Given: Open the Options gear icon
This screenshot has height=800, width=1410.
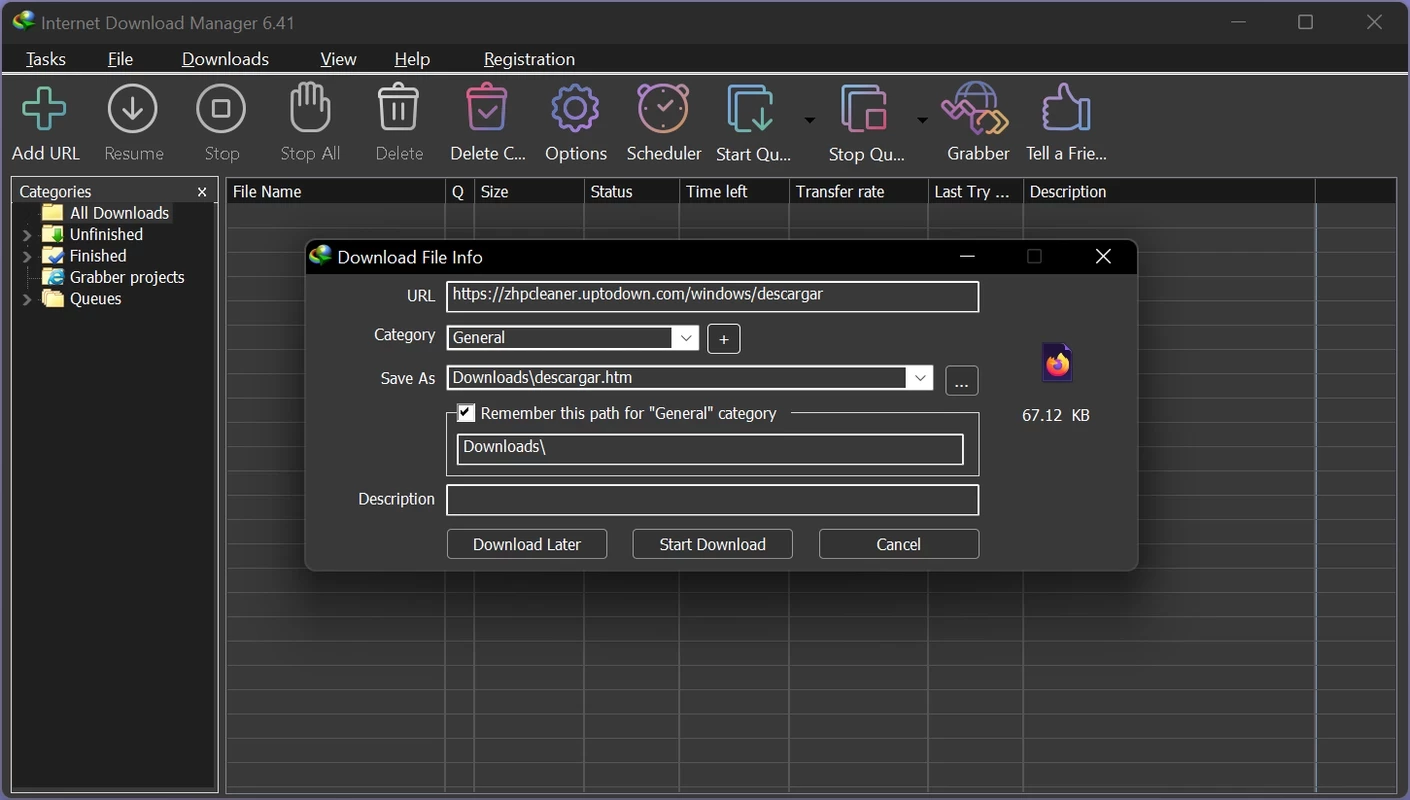Looking at the screenshot, I should 575,110.
